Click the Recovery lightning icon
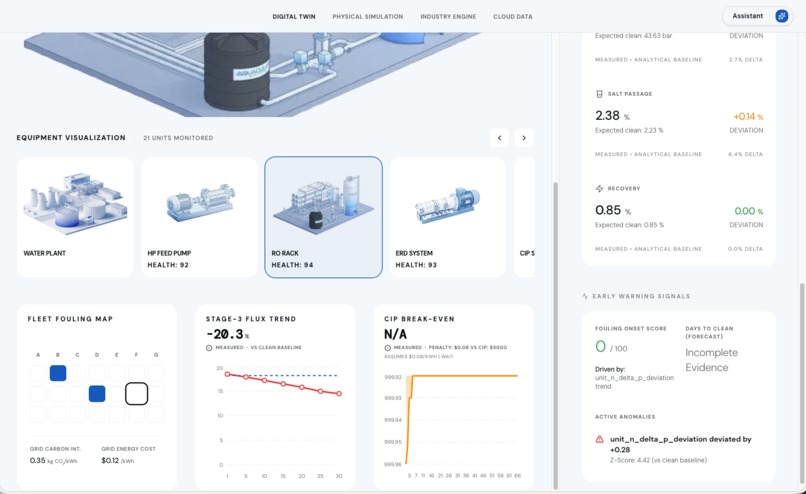This screenshot has width=806, height=494. [599, 189]
